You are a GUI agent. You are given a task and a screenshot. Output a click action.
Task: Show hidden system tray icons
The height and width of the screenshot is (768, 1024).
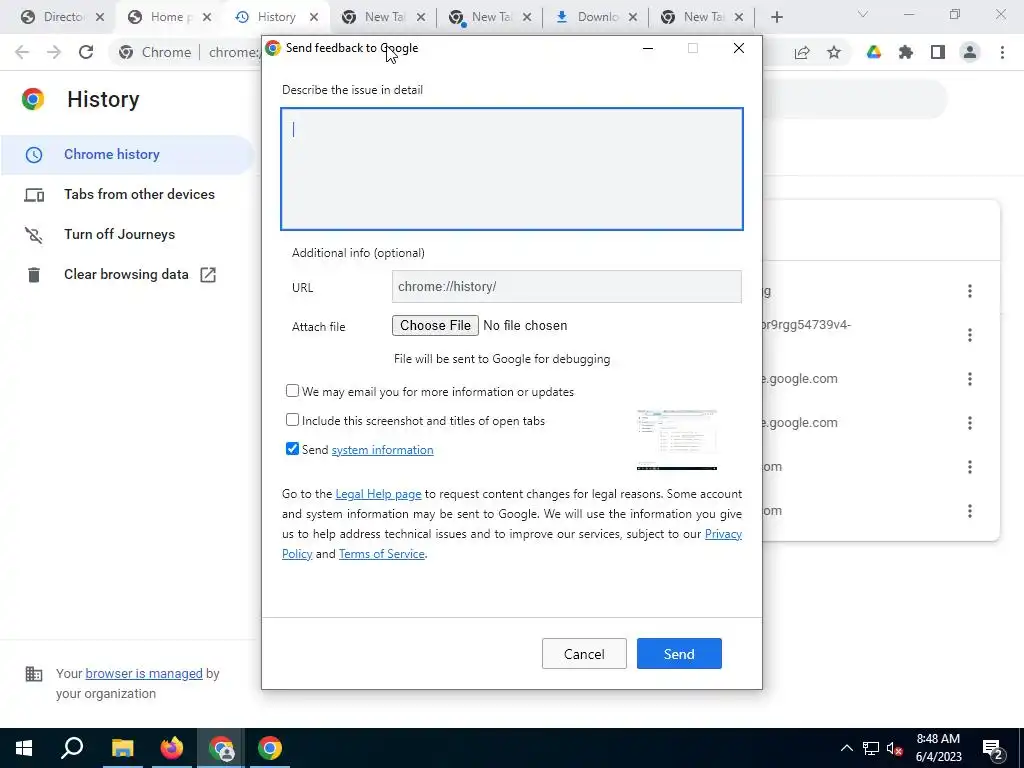[x=846, y=748]
